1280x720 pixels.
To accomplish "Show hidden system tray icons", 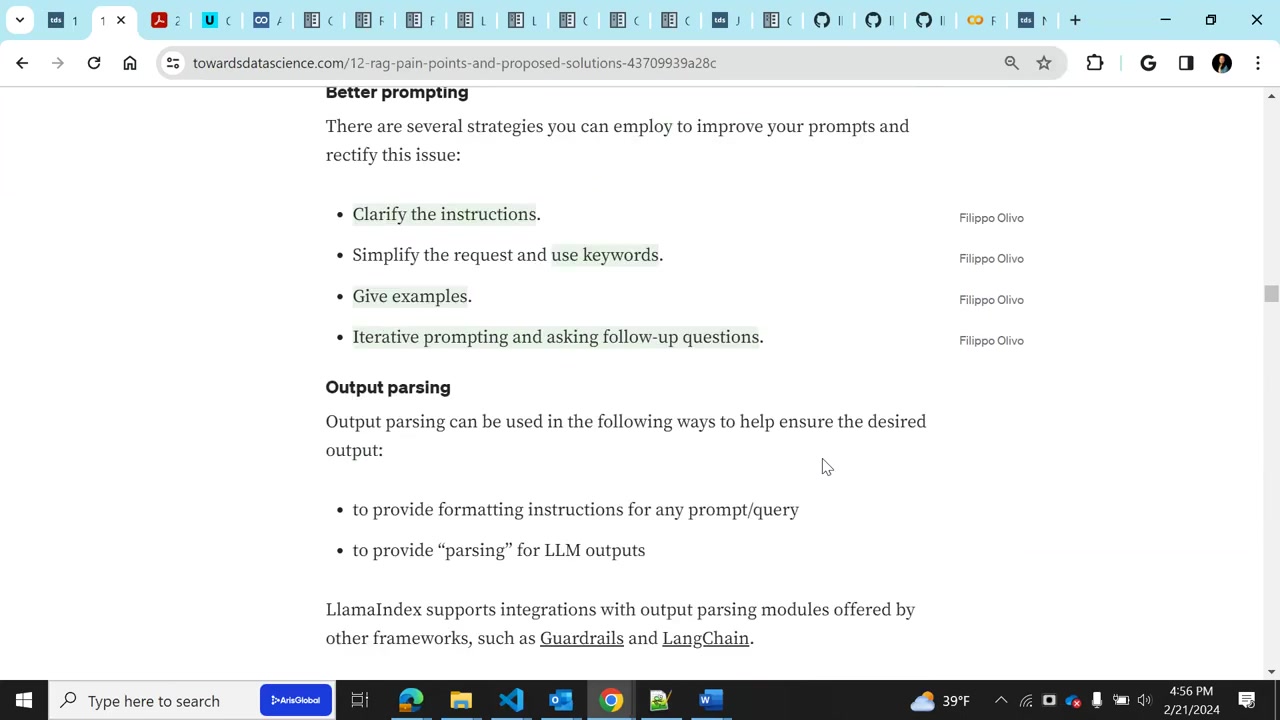I will tap(1001, 700).
